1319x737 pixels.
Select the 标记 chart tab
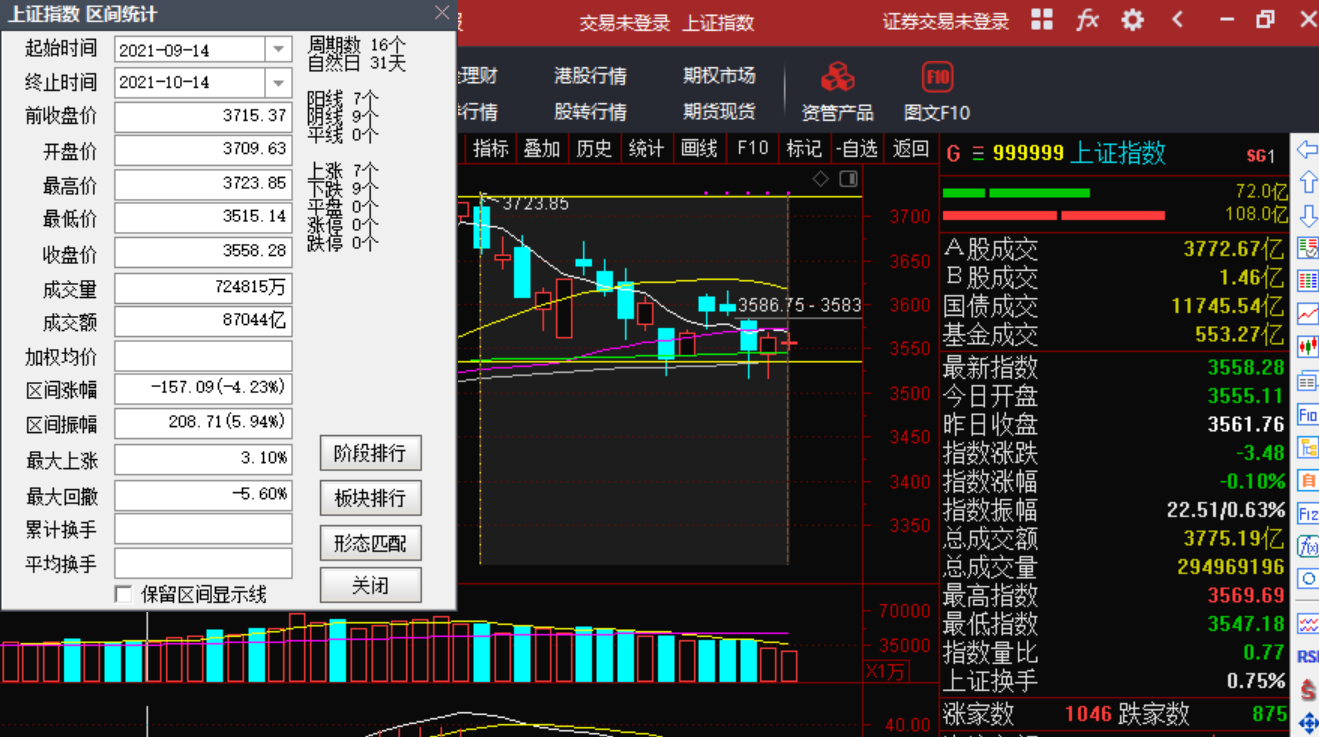[x=804, y=148]
